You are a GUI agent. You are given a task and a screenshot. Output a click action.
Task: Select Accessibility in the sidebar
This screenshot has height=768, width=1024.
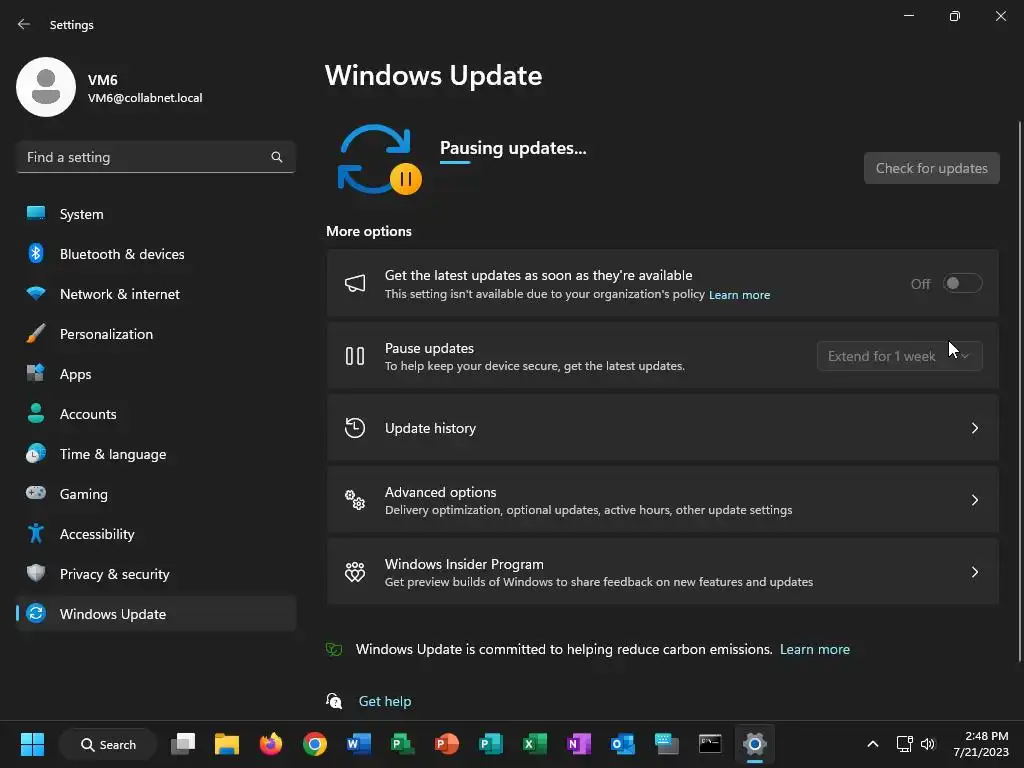[x=155, y=534]
